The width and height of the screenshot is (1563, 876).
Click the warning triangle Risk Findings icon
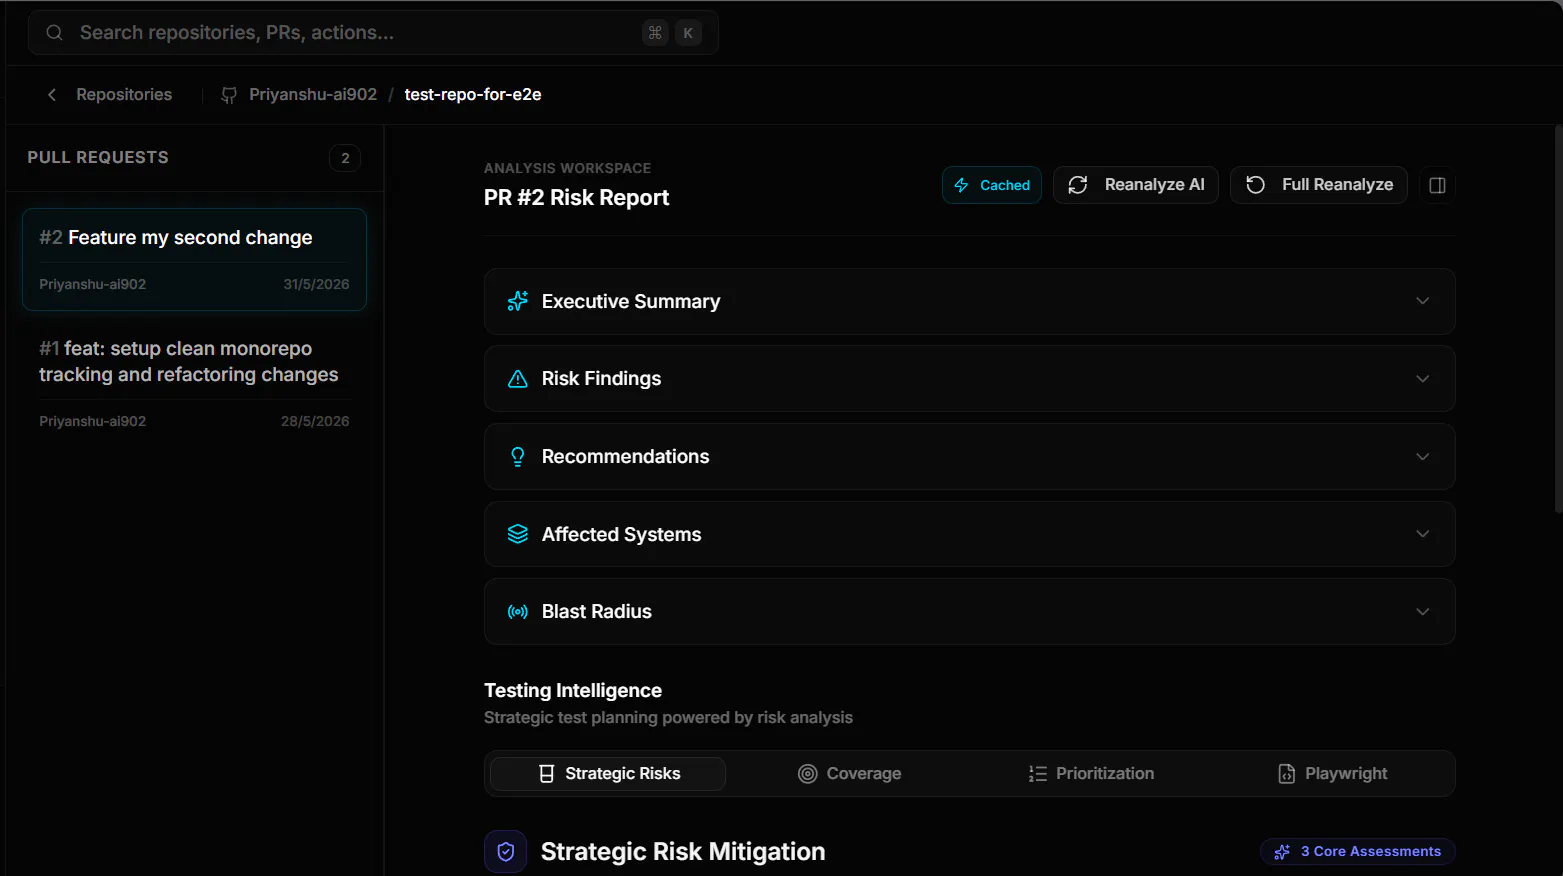coord(517,379)
